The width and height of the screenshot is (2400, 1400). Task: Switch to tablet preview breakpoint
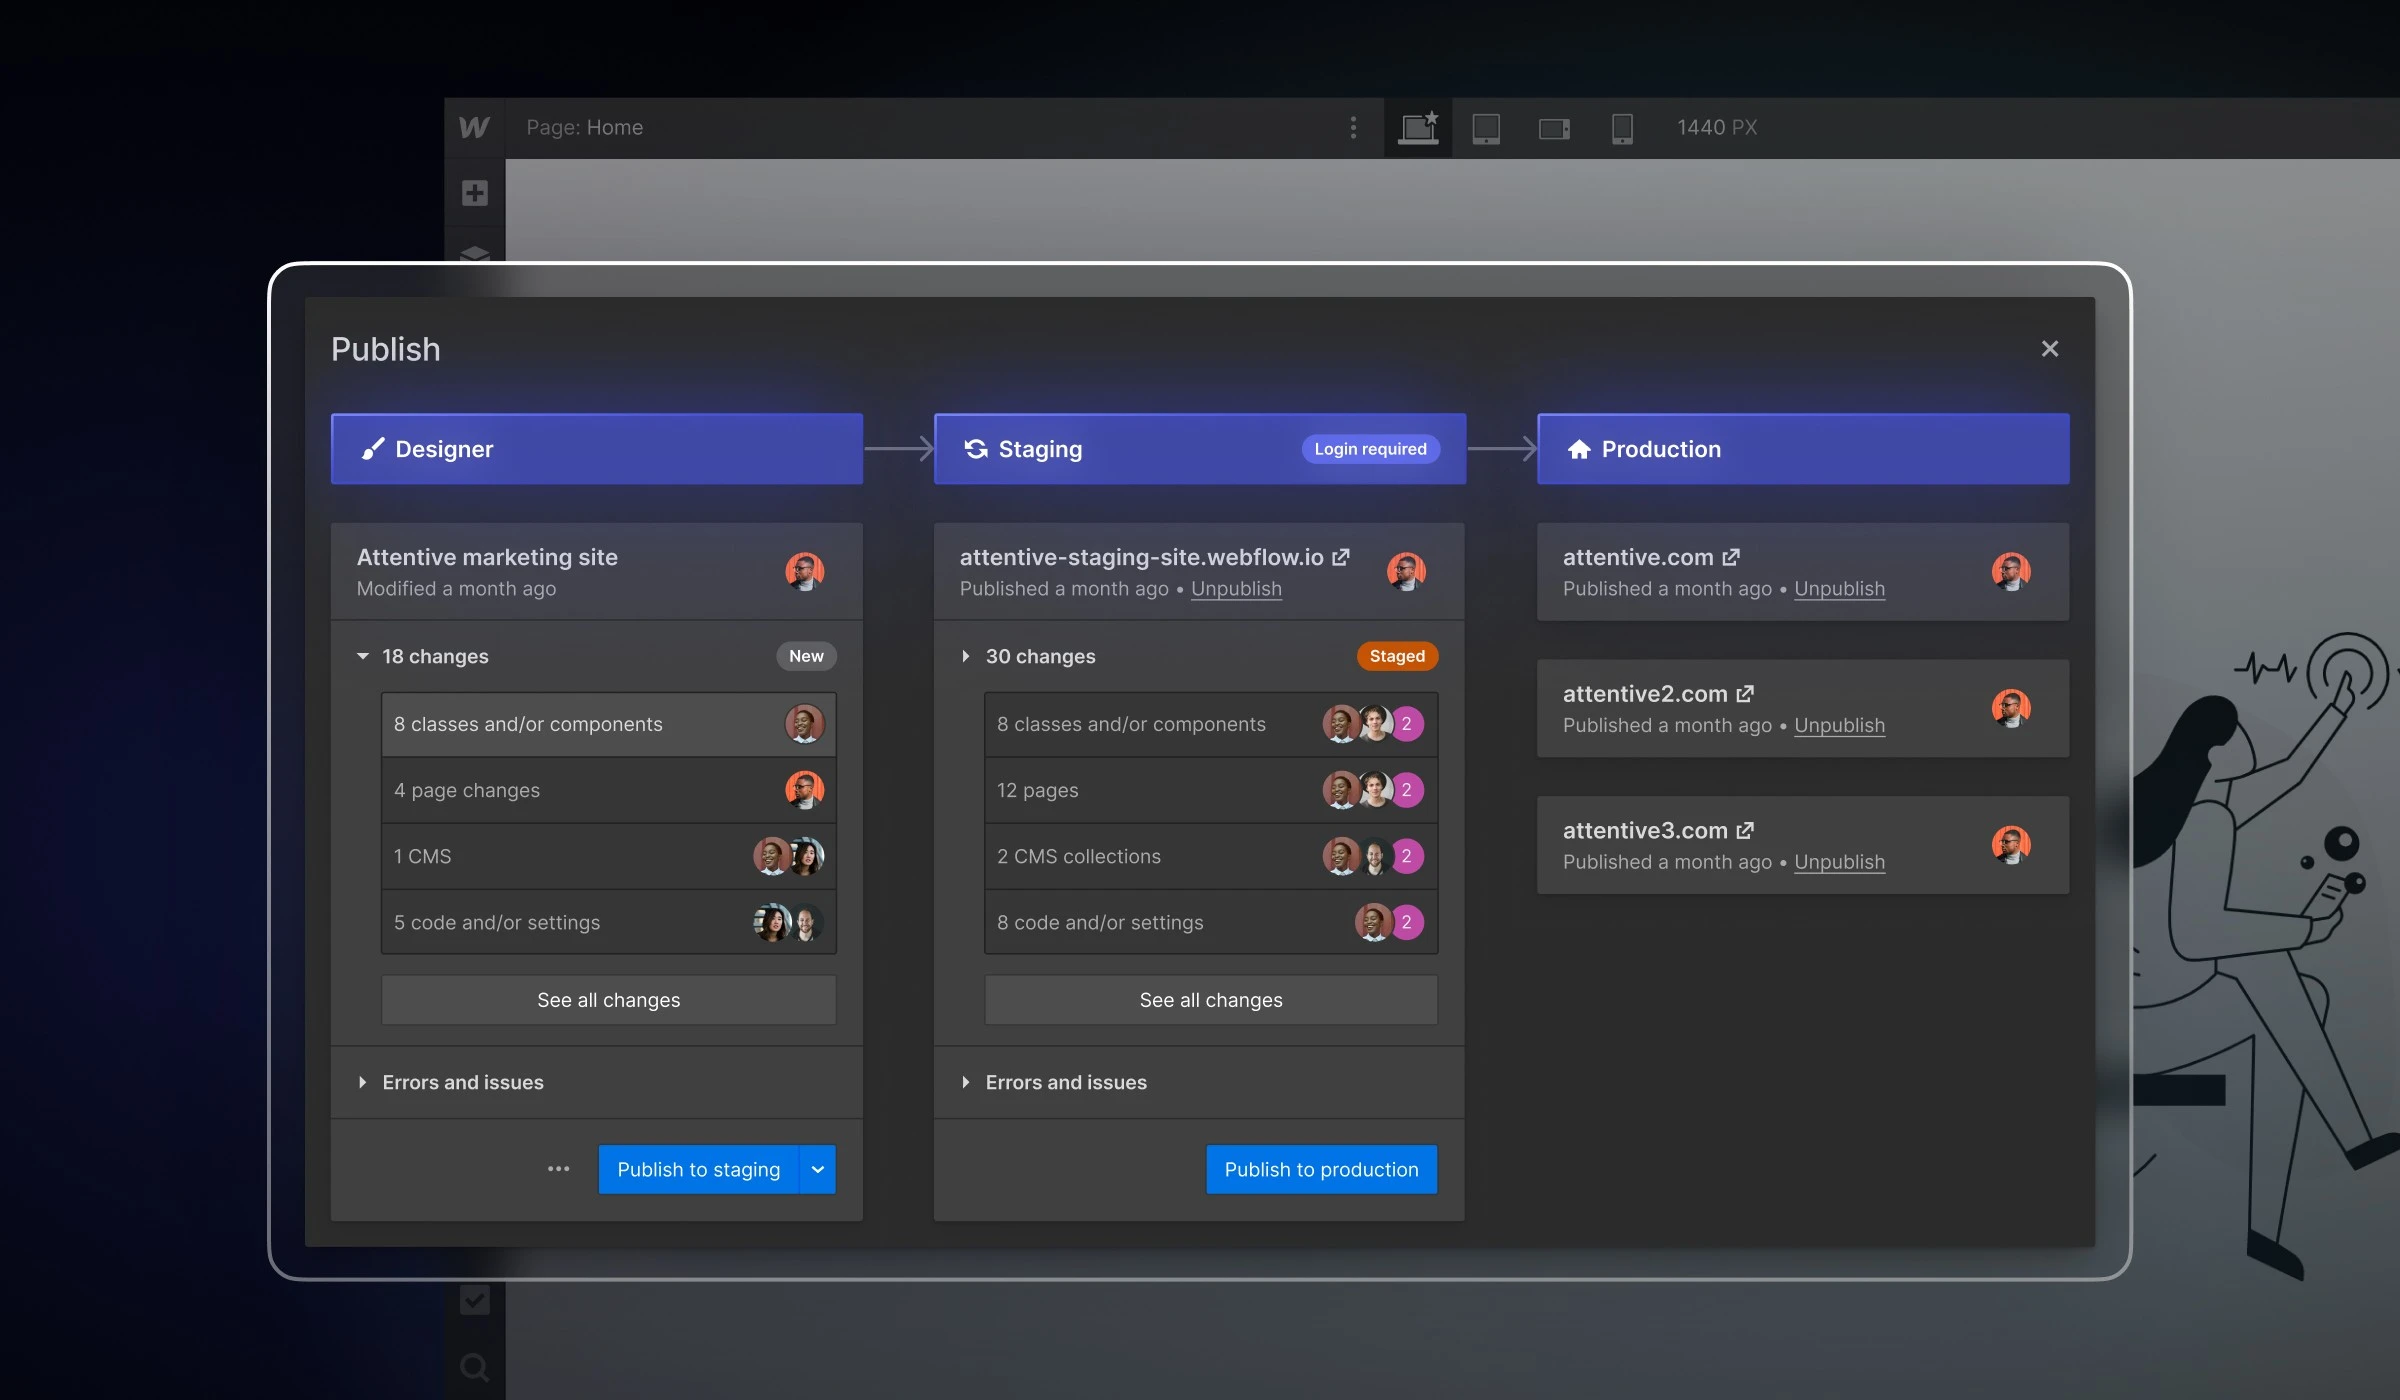(x=1486, y=127)
